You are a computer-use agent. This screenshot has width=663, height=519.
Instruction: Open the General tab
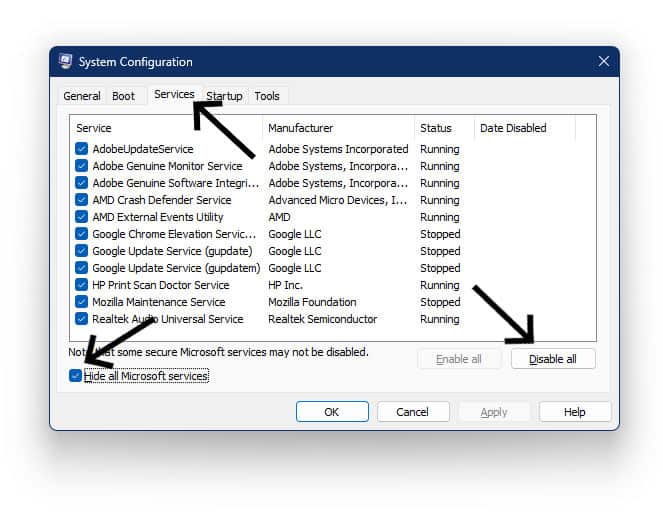[x=82, y=96]
